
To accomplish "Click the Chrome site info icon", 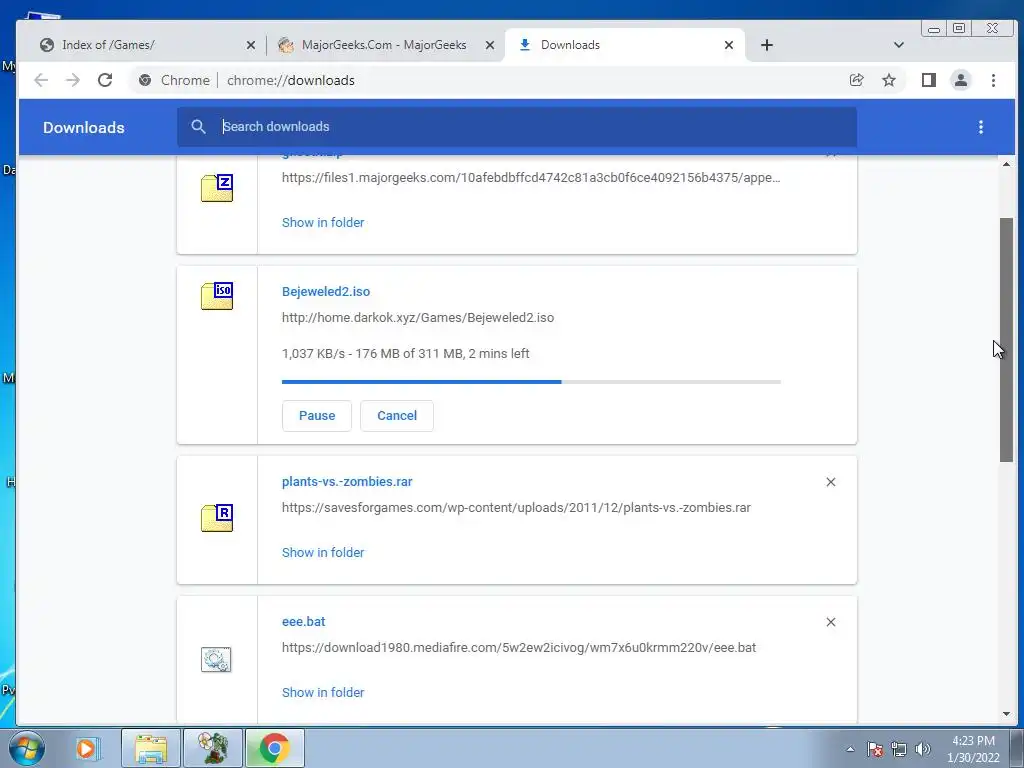I will click(x=145, y=80).
